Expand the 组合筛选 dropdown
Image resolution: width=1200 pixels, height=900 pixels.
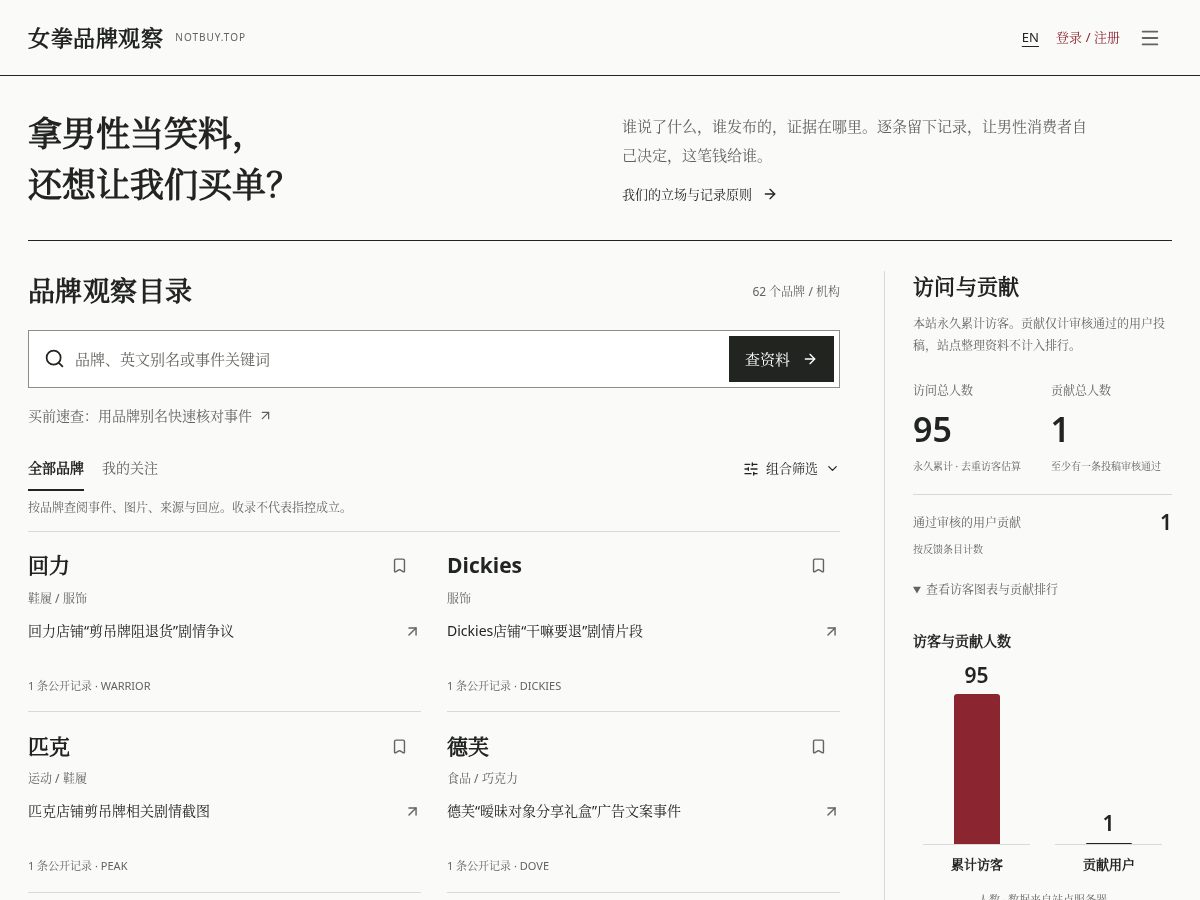791,468
